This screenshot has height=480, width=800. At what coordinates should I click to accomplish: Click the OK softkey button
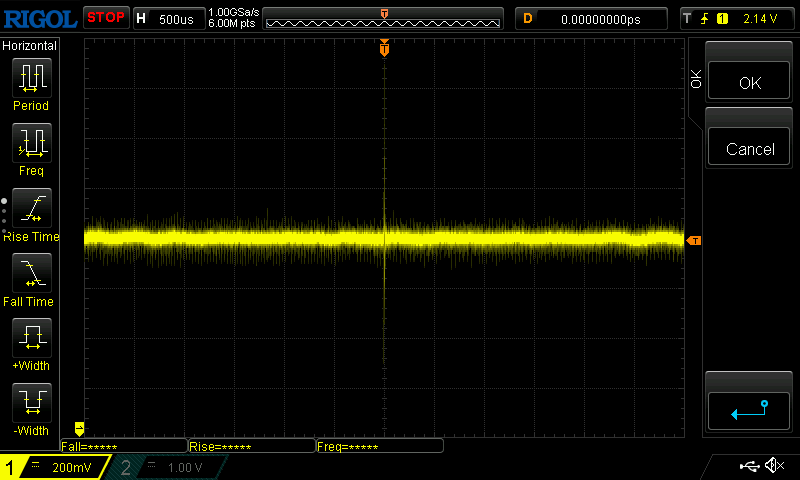[749, 81]
